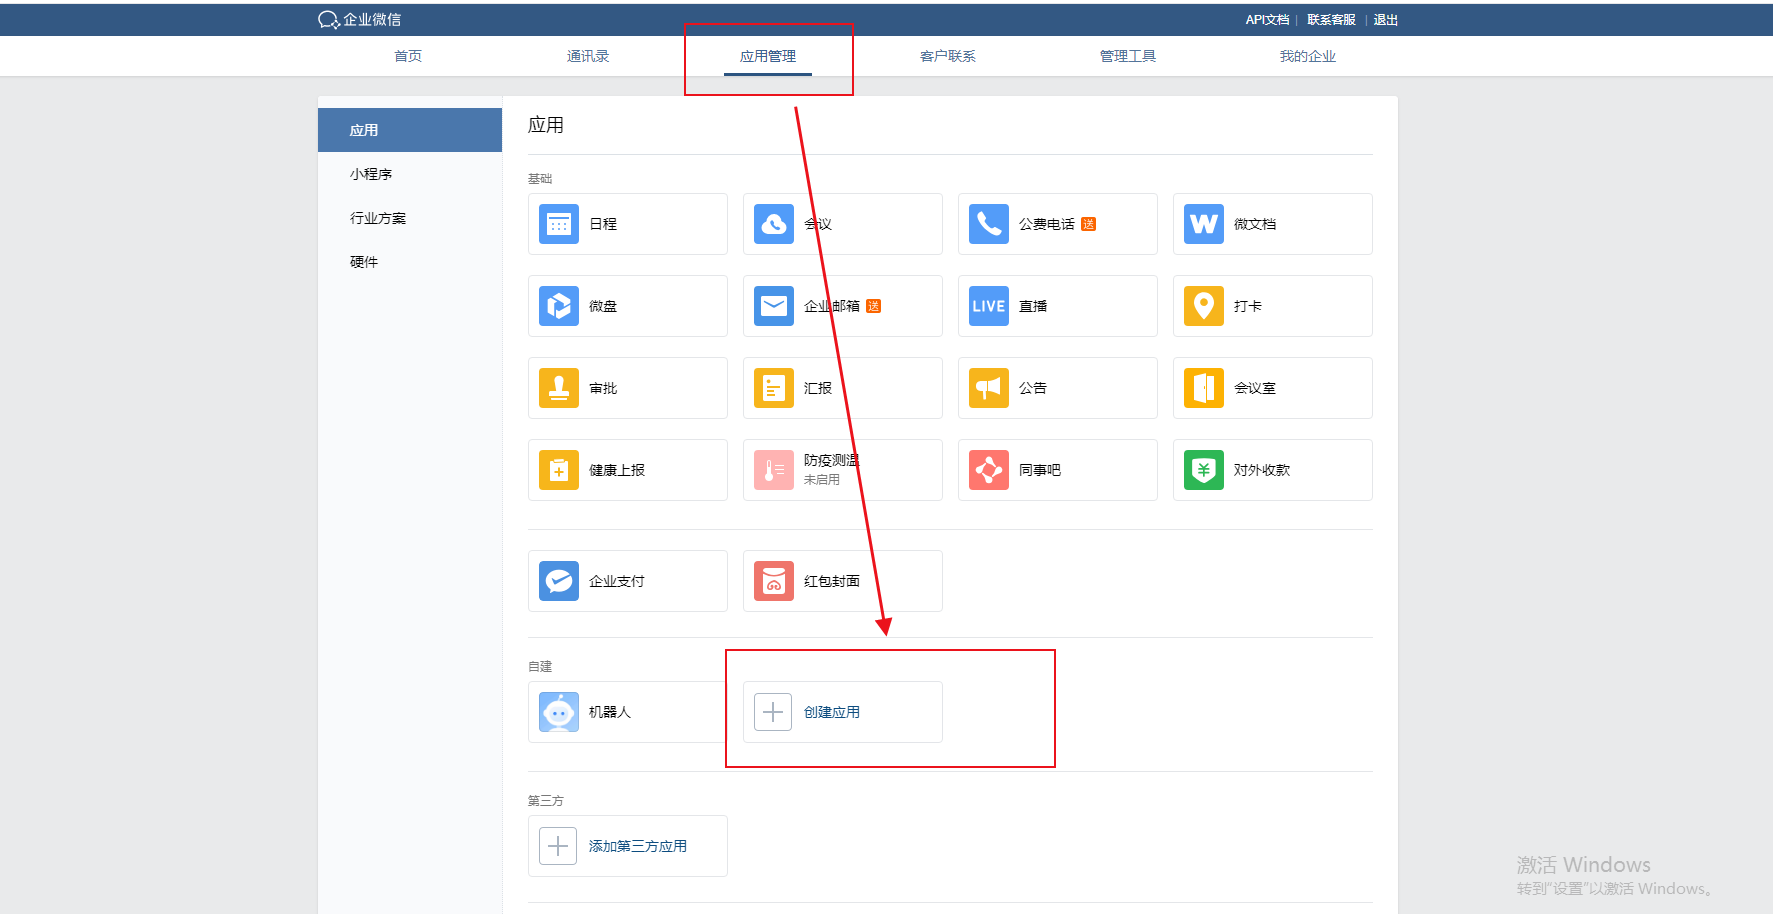Click the 添加第三方应用 link
This screenshot has height=914, width=1773.
pyautogui.click(x=637, y=846)
